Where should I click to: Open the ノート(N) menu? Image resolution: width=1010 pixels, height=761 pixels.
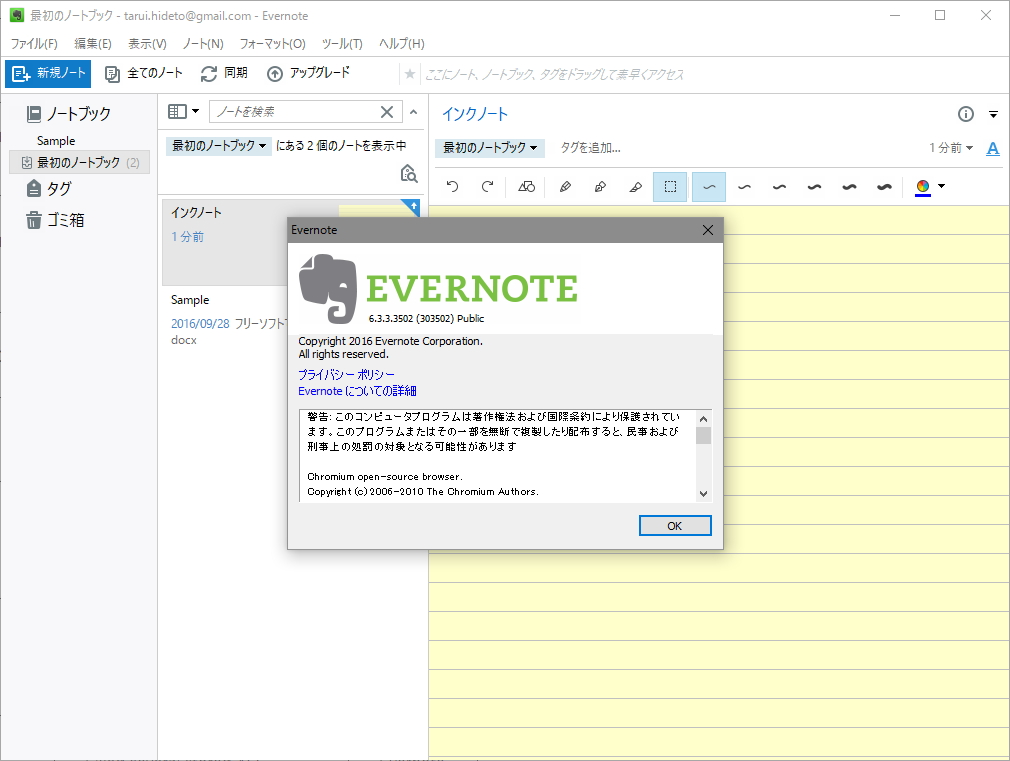point(203,44)
